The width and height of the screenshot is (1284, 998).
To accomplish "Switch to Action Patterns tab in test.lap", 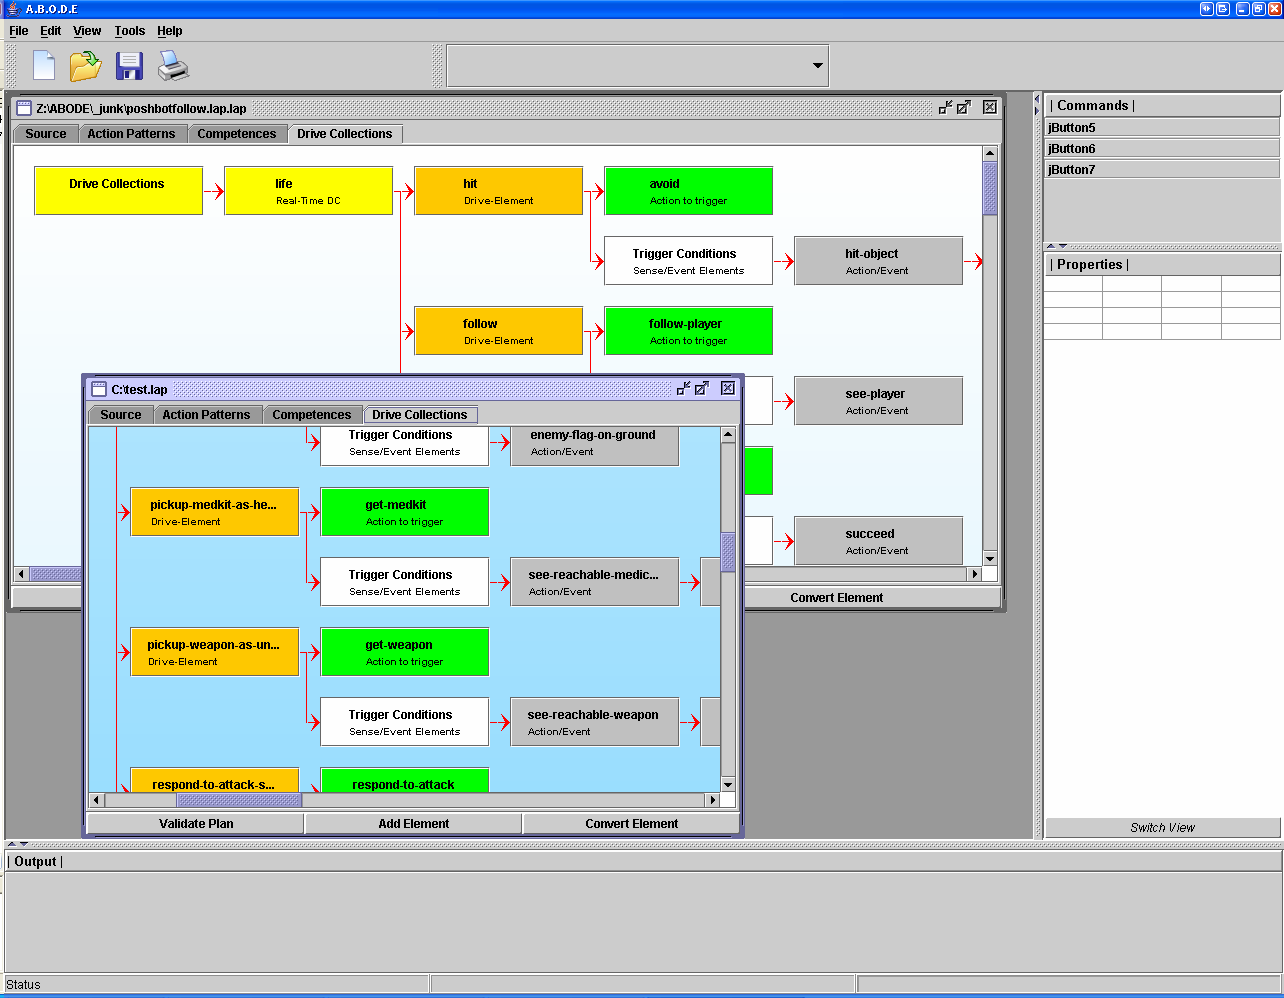I will coord(206,415).
